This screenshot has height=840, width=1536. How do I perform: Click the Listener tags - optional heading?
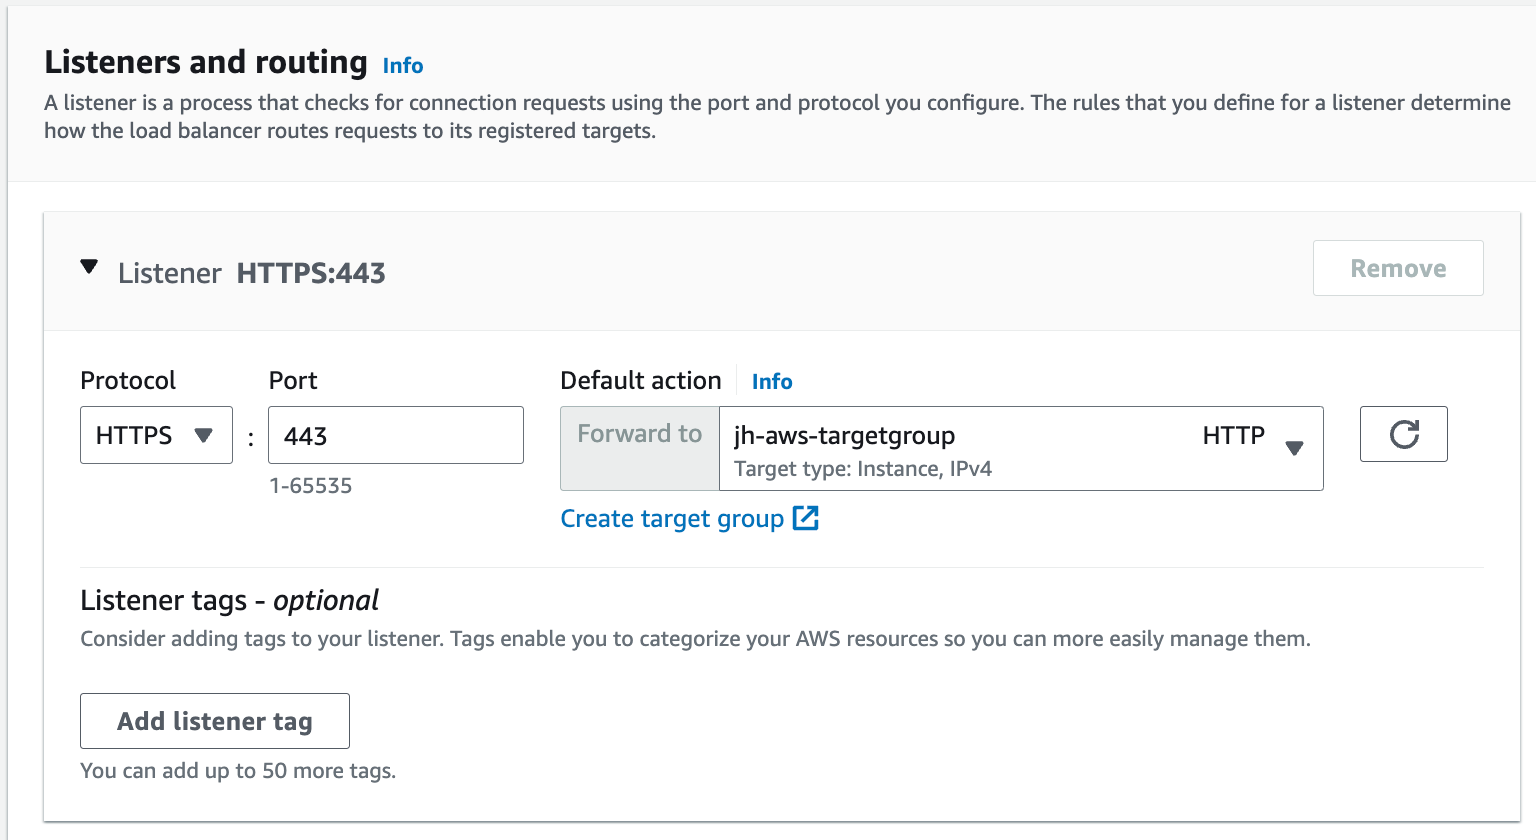click(229, 600)
